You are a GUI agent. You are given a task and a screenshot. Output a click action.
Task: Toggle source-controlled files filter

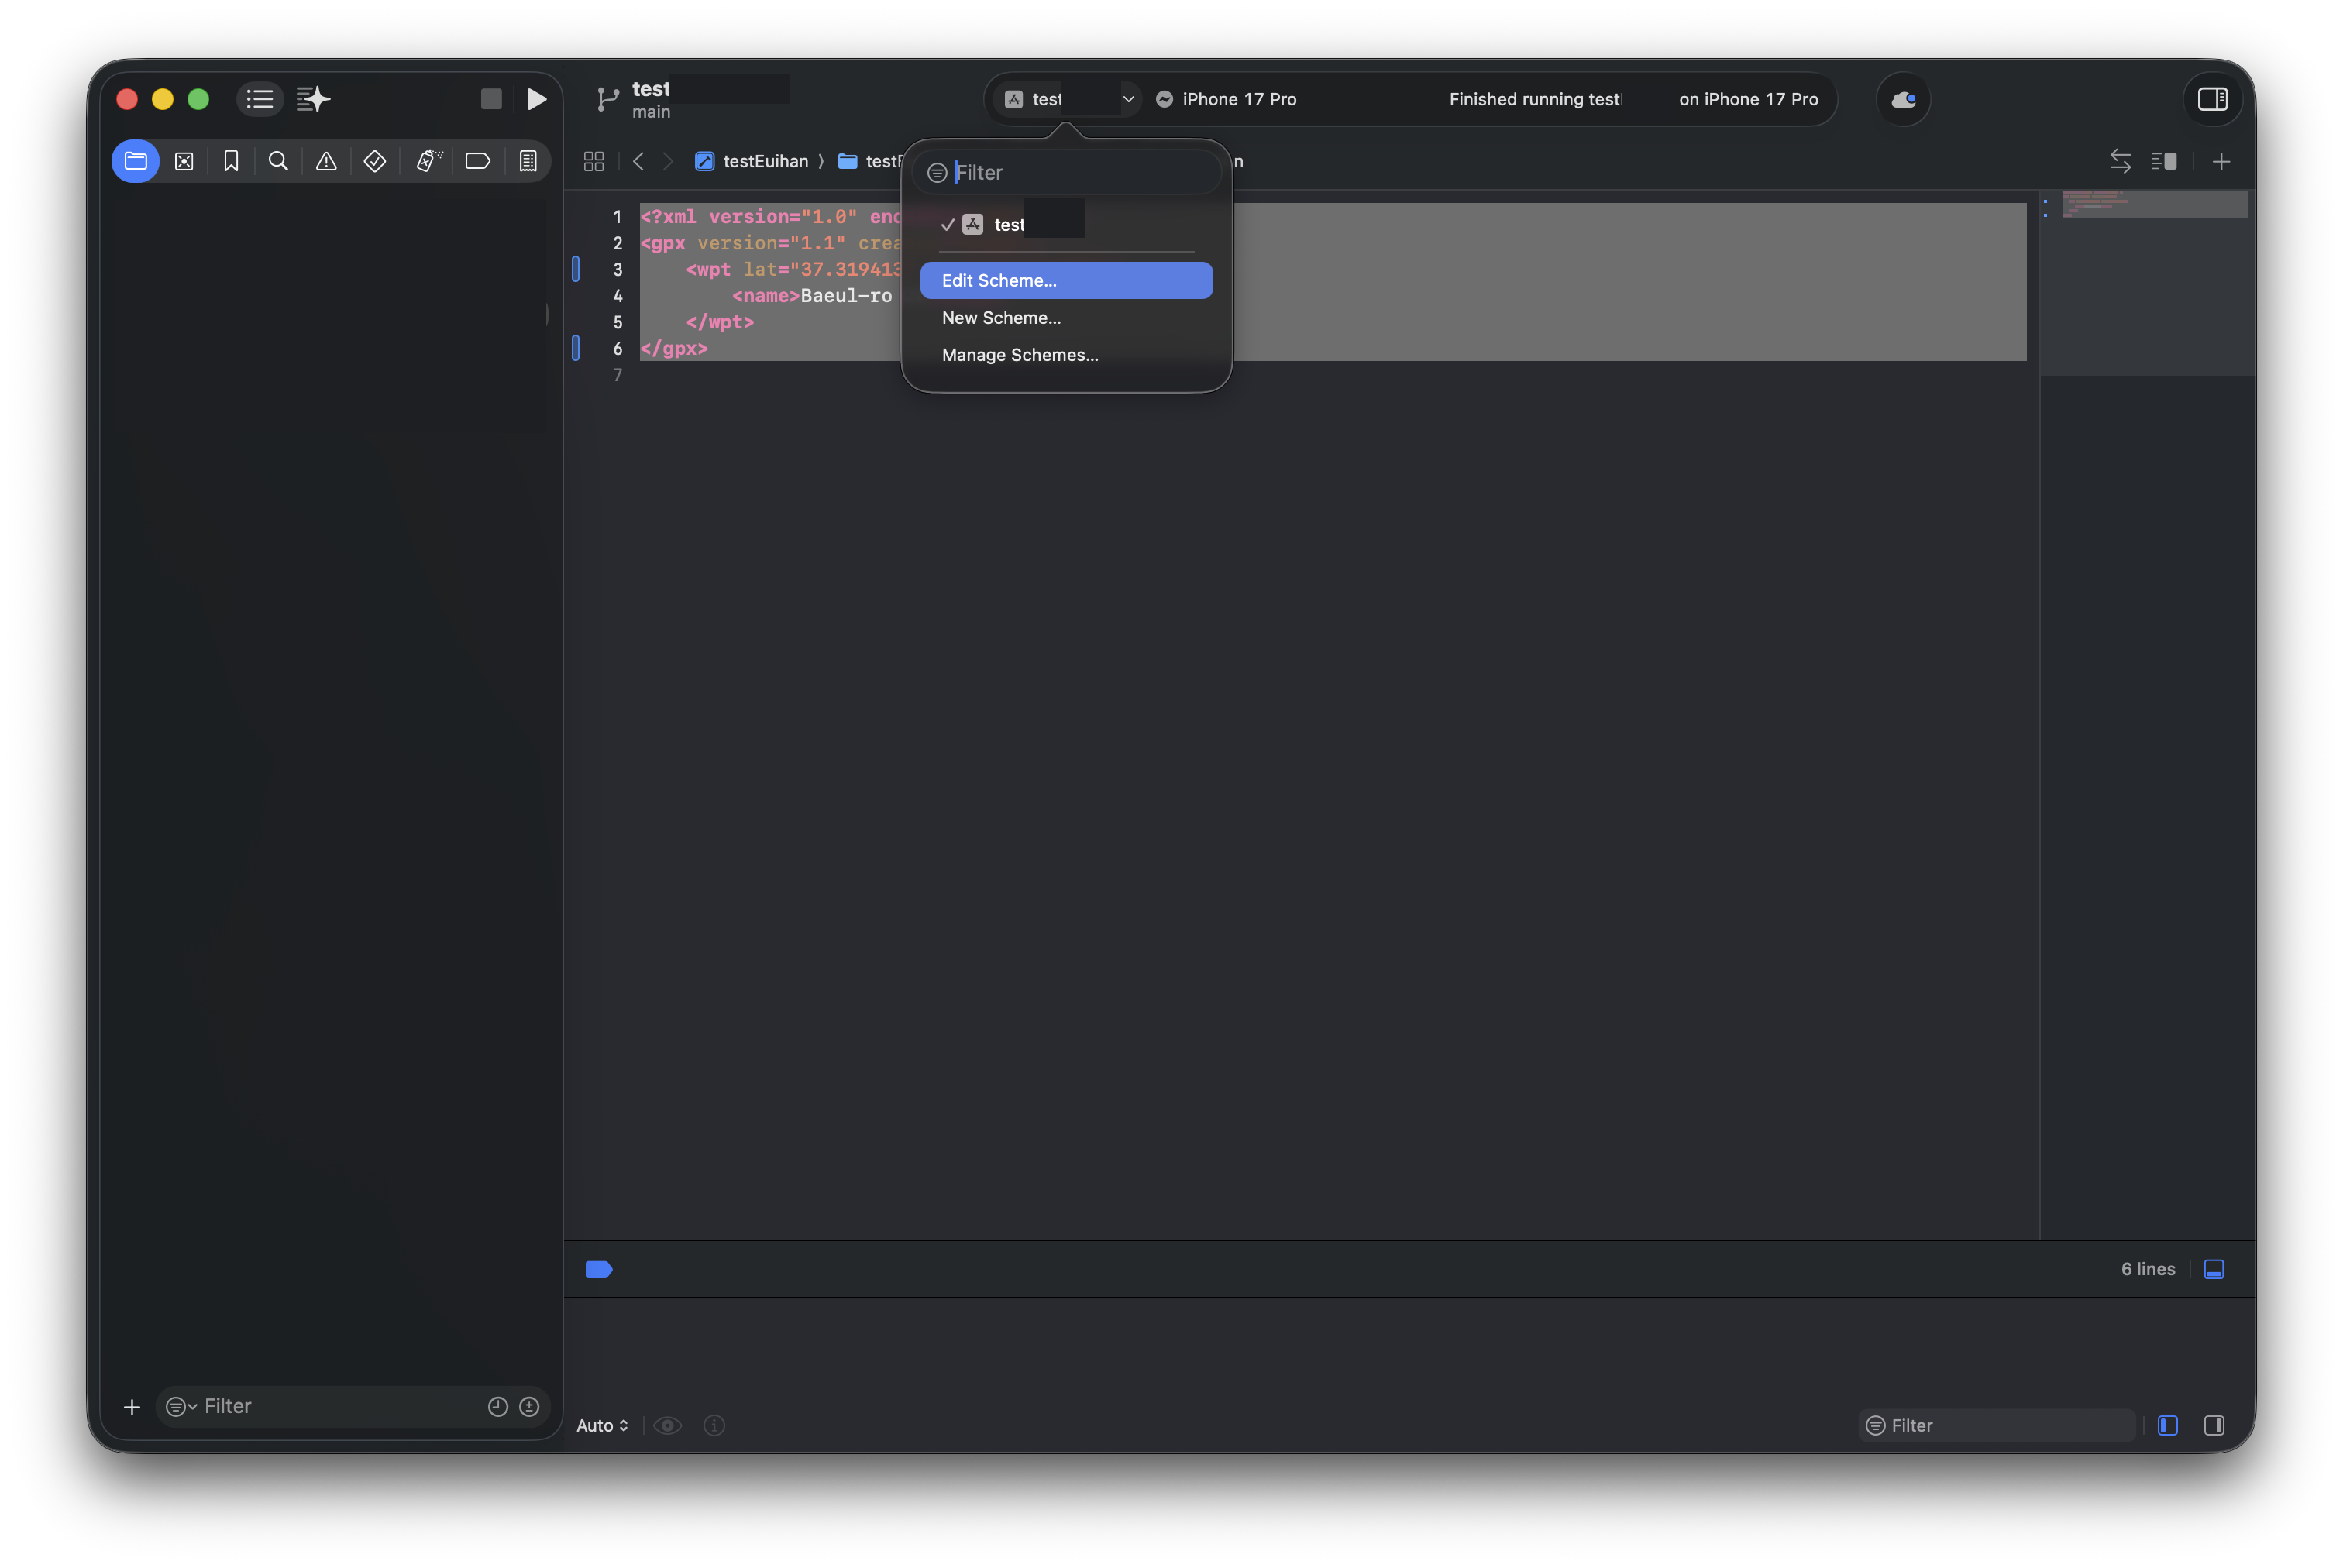pyautogui.click(x=529, y=1406)
